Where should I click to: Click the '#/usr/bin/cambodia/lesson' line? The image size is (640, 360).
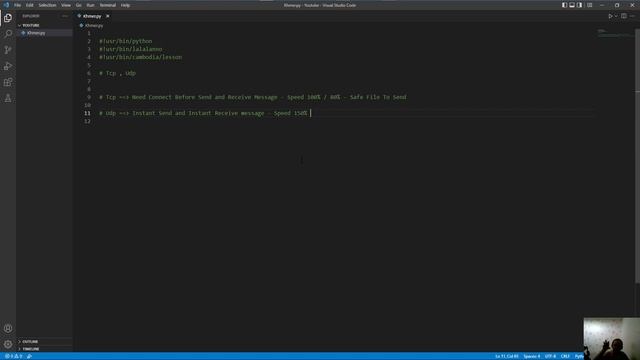[x=140, y=58]
